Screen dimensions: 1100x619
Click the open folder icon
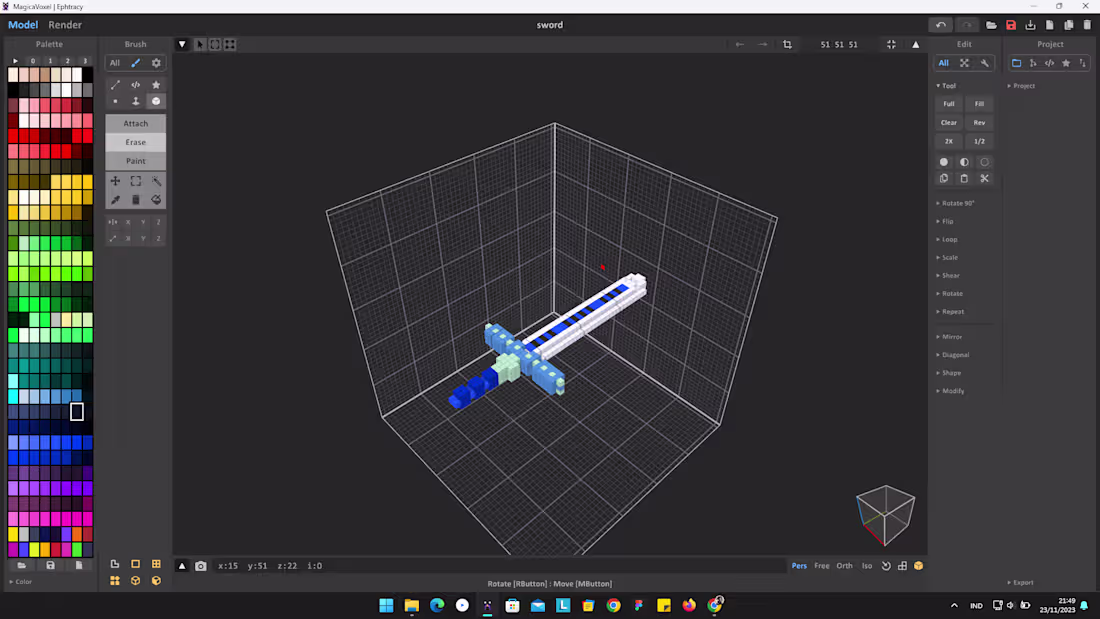[x=991, y=25]
